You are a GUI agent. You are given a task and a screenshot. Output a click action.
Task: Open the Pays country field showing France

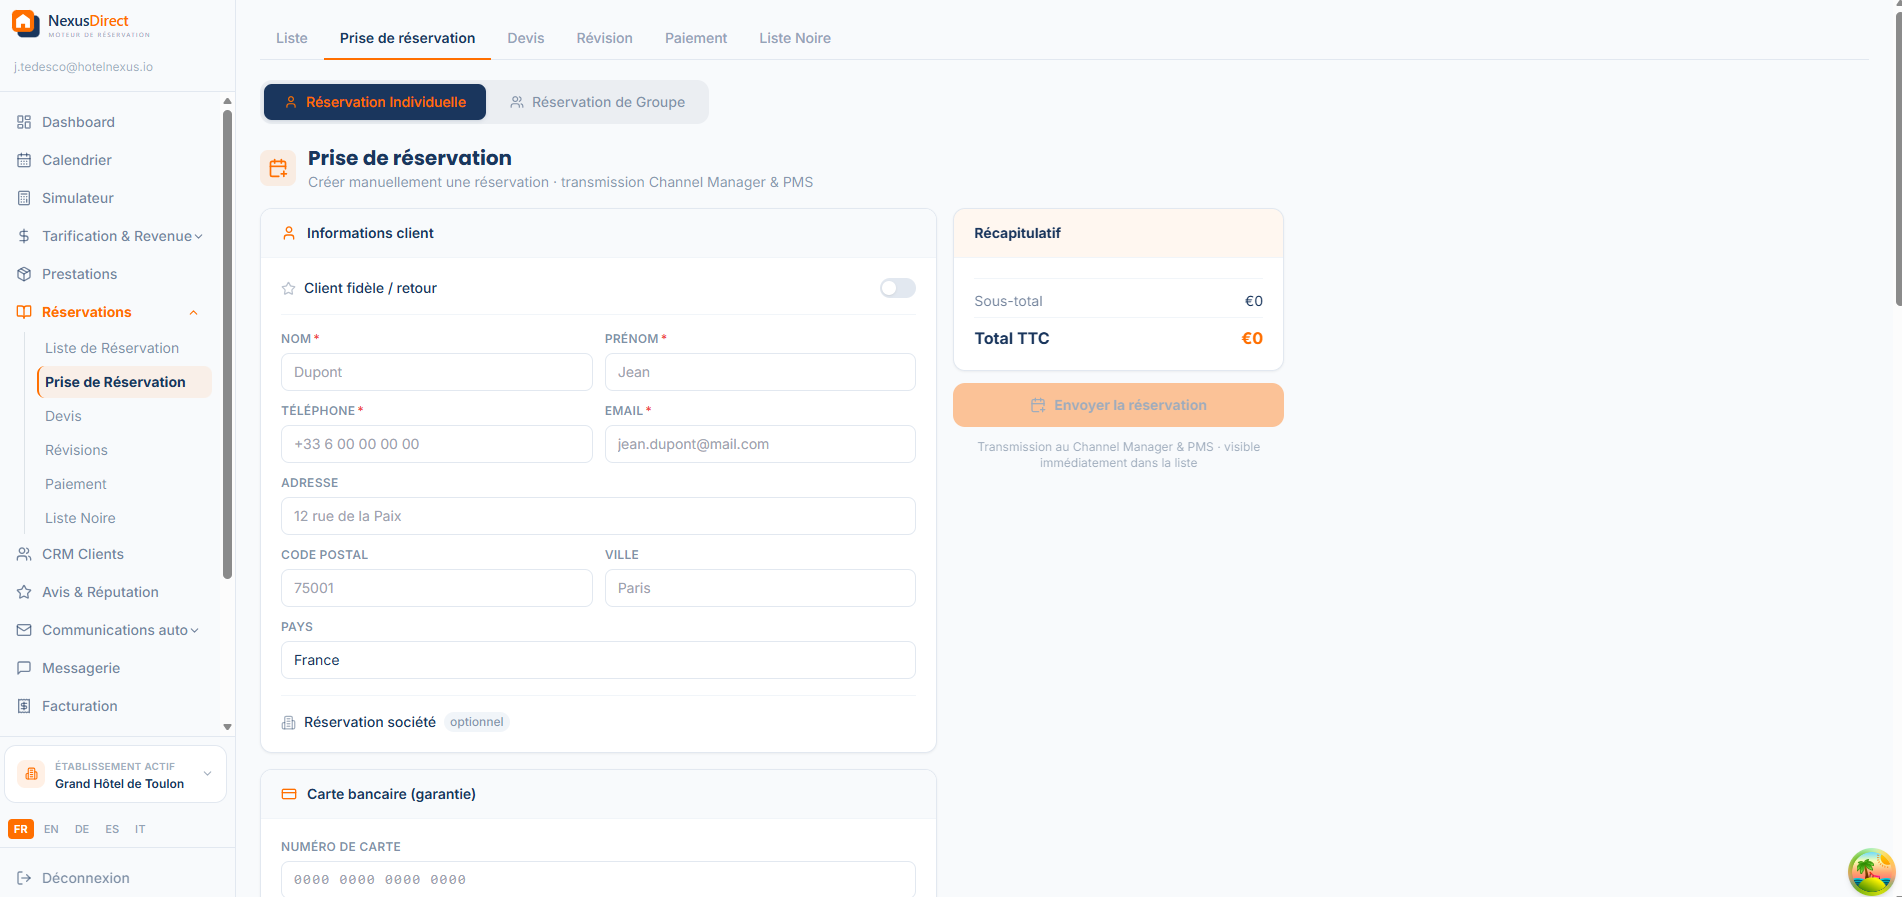click(x=598, y=660)
